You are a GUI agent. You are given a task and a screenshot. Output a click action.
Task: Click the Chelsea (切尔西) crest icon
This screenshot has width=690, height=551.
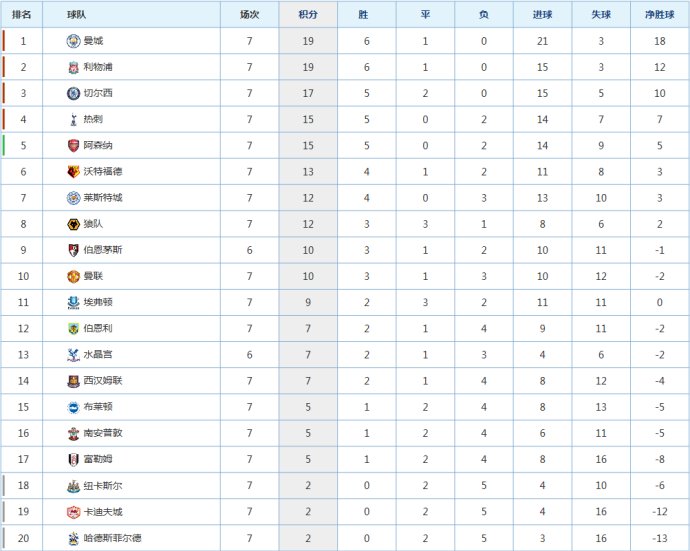point(73,93)
